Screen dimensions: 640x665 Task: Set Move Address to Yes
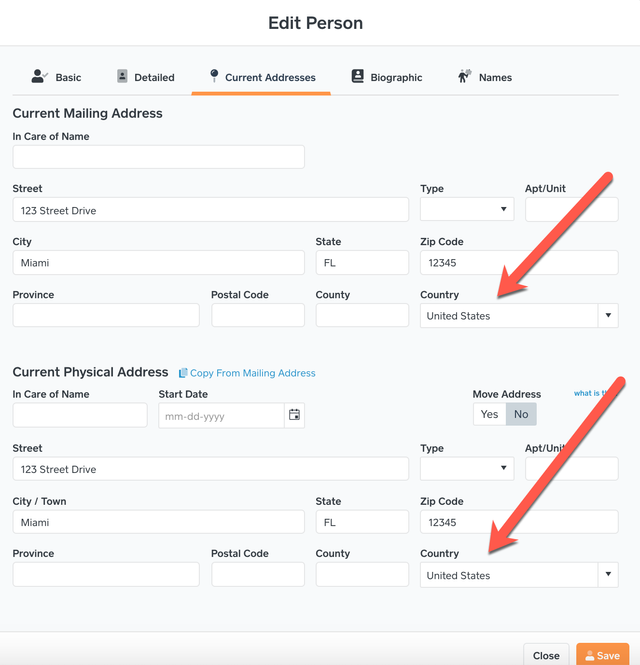point(489,414)
